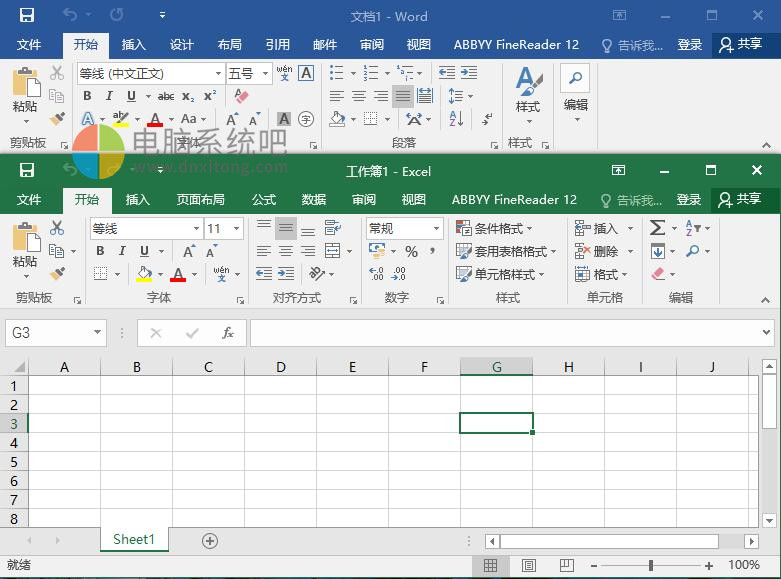This screenshot has height=579, width=781.
Task: Open Word font name dropdown 等线
Action: pos(218,74)
